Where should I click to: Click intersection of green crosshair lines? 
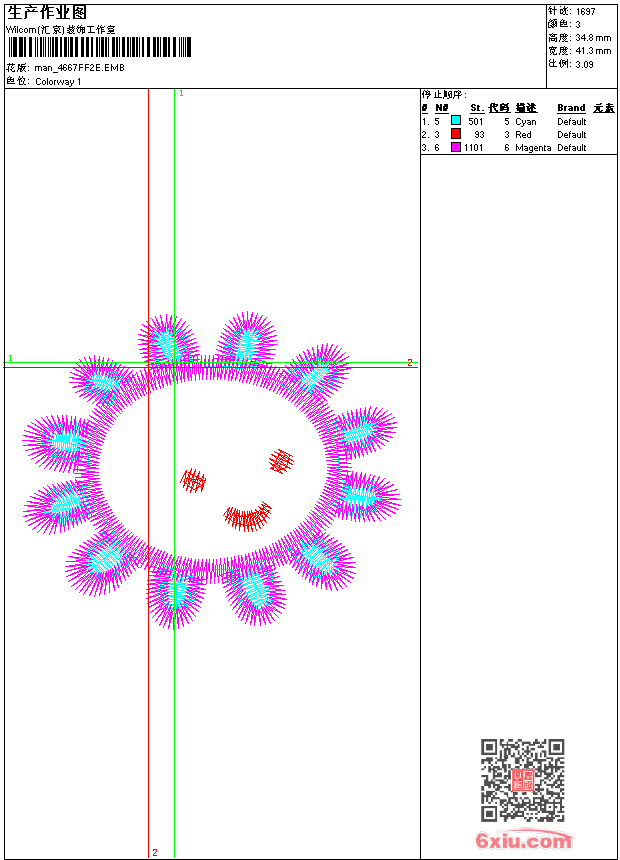click(174, 363)
